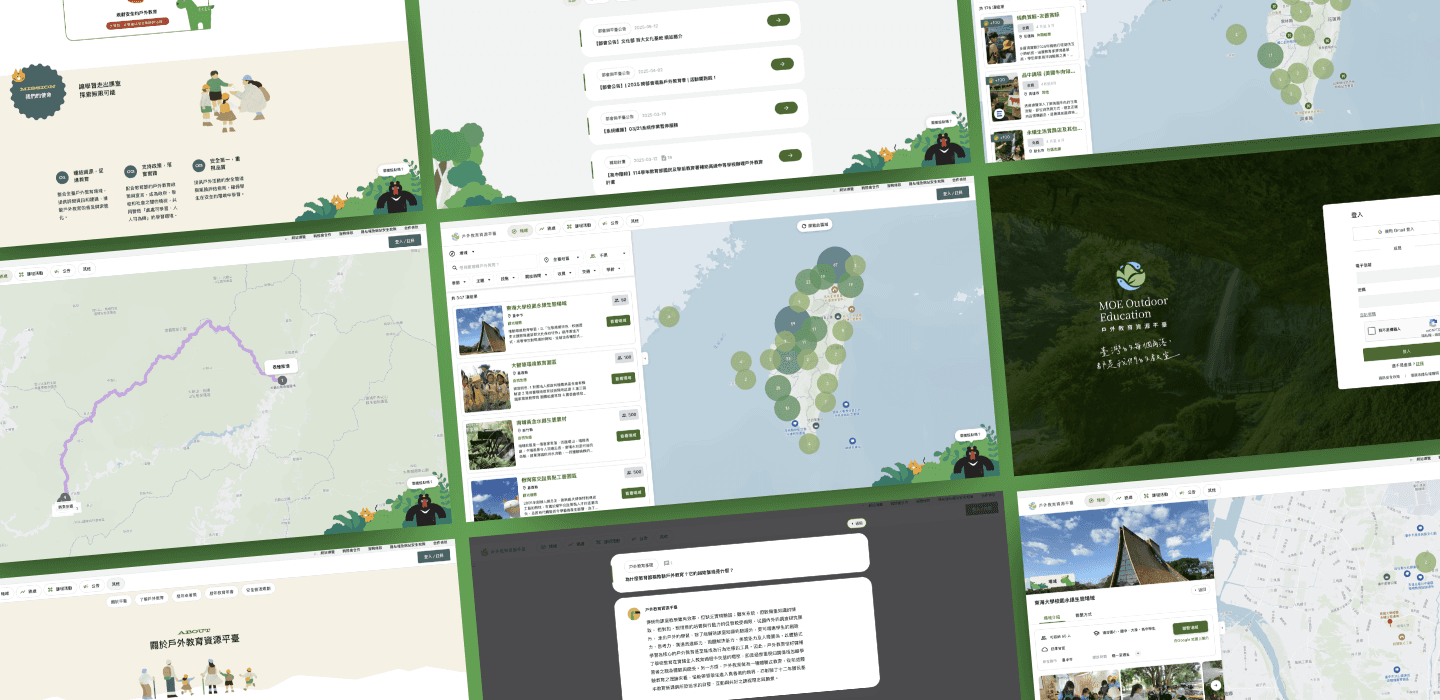Viewport: 1440px width, 700px height.
Task: Open 路線 tab in center Taiwan map window
Action: (546, 228)
